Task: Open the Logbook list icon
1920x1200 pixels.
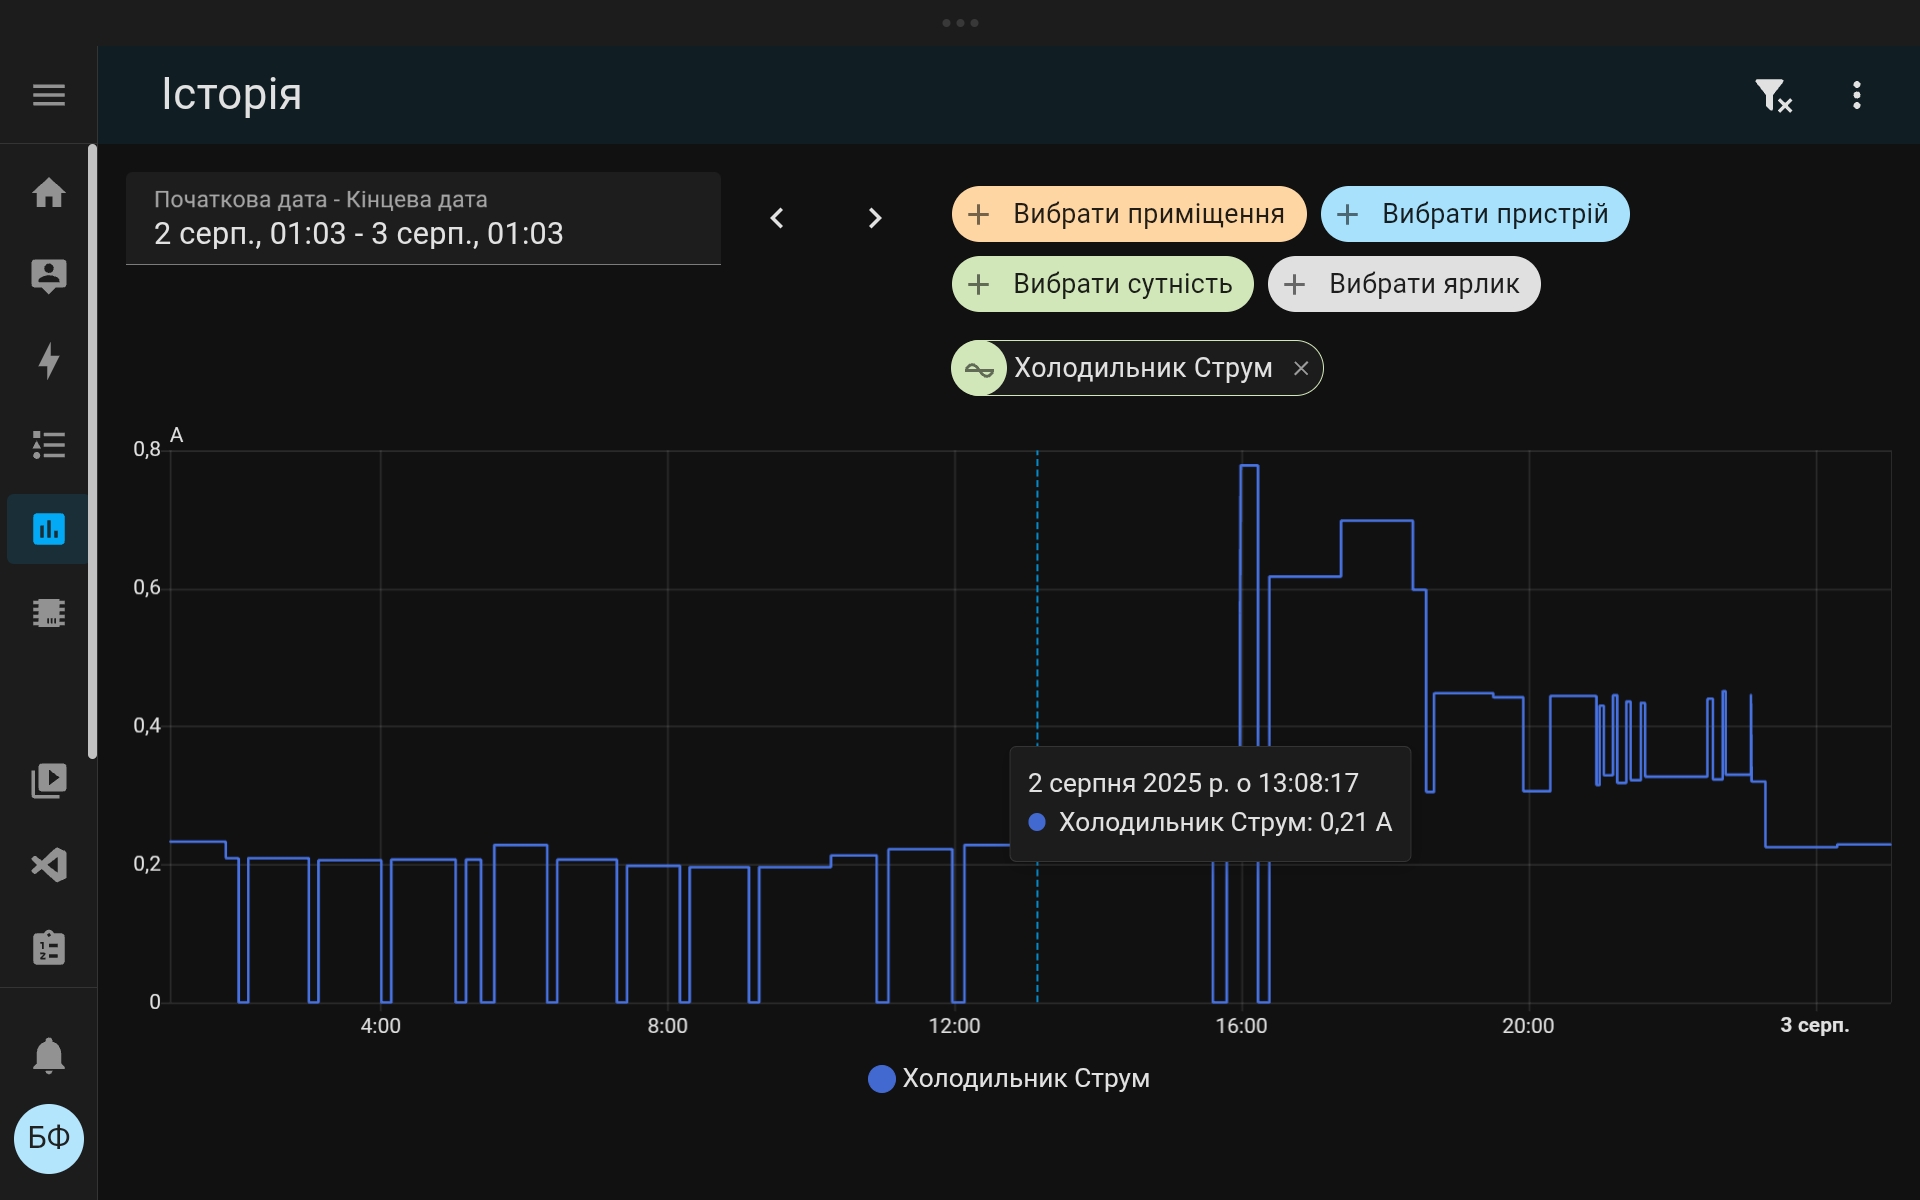Action: (x=48, y=445)
